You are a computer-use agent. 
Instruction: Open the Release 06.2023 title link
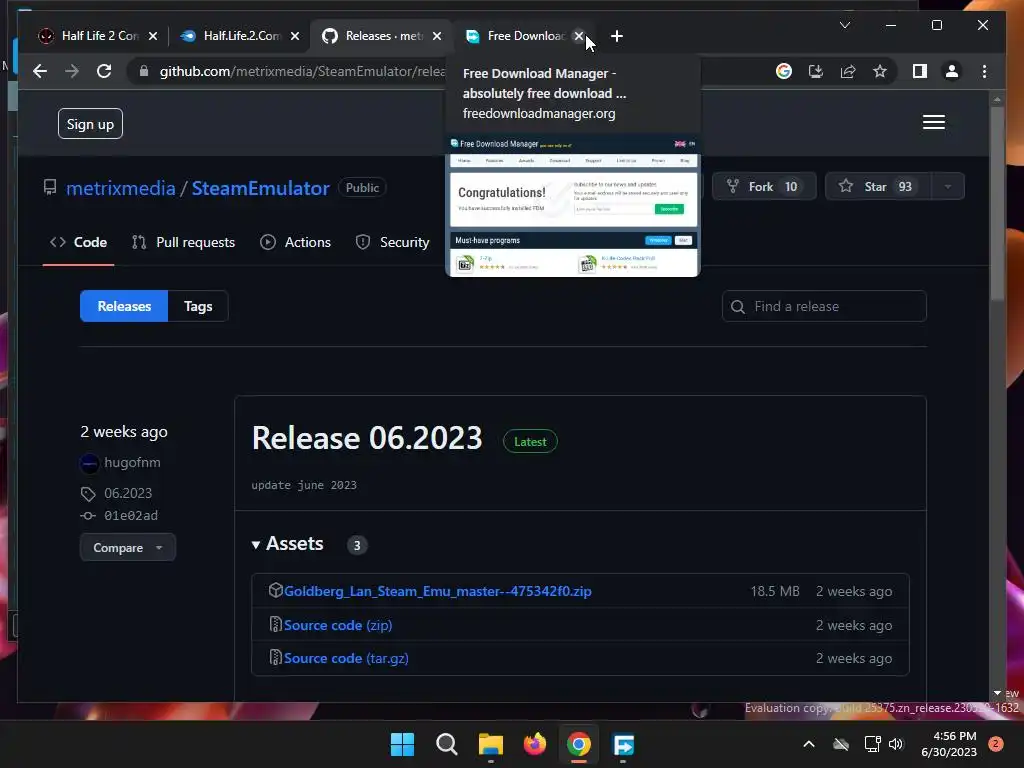point(367,438)
